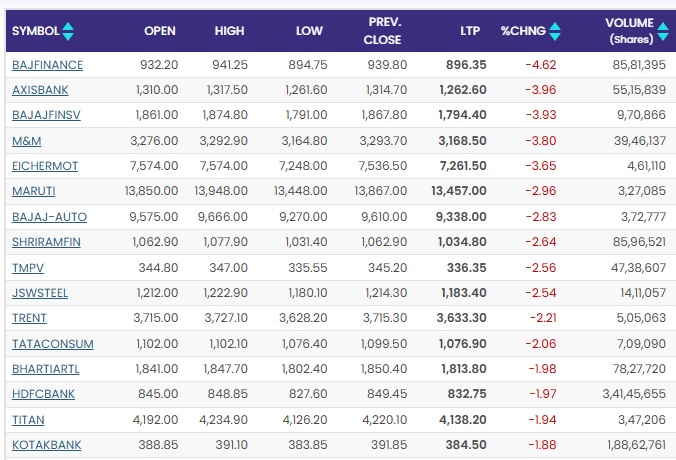
Task: Sort by %CHNG arrow icon
Action: 555,31
